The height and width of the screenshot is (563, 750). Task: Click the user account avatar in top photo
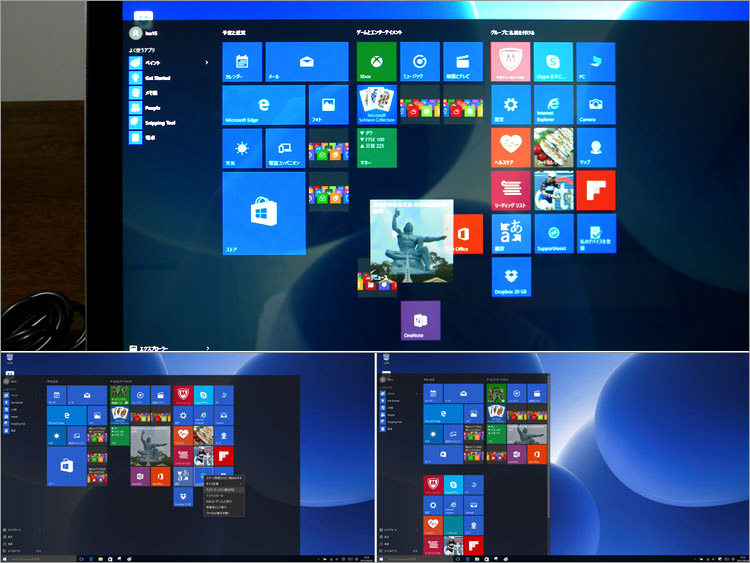click(136, 33)
